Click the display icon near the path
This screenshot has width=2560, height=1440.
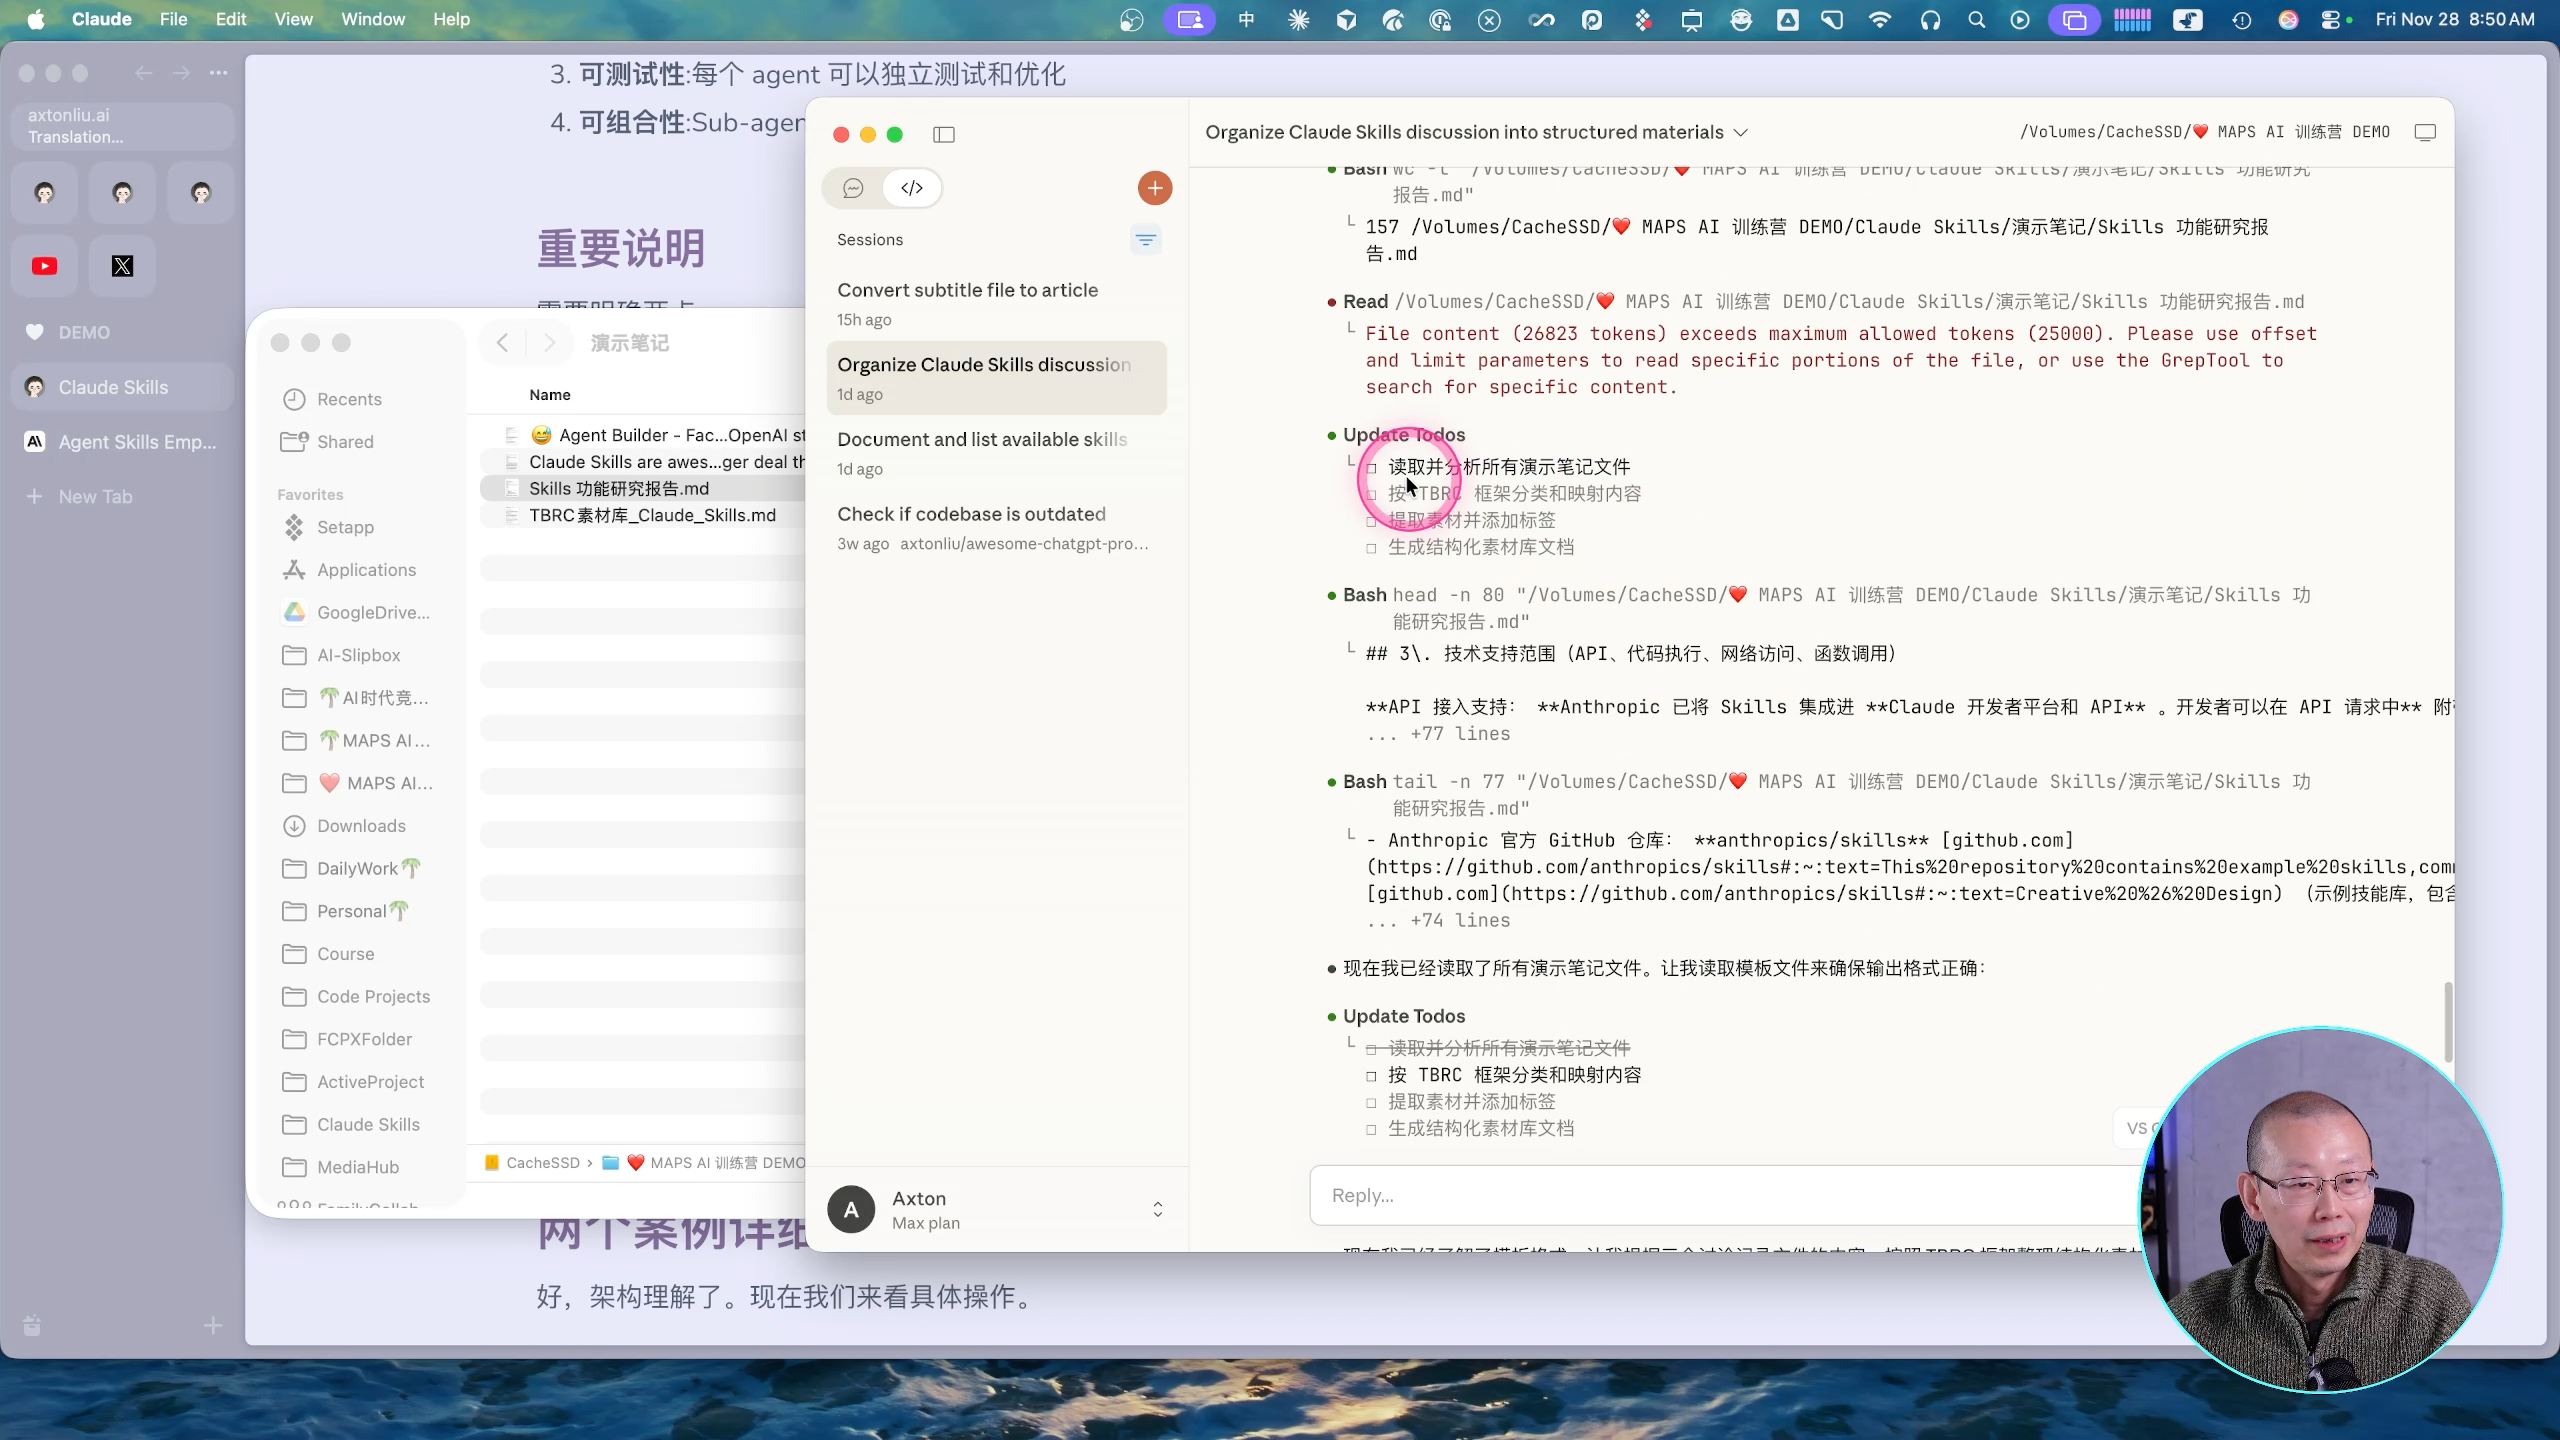click(2424, 133)
